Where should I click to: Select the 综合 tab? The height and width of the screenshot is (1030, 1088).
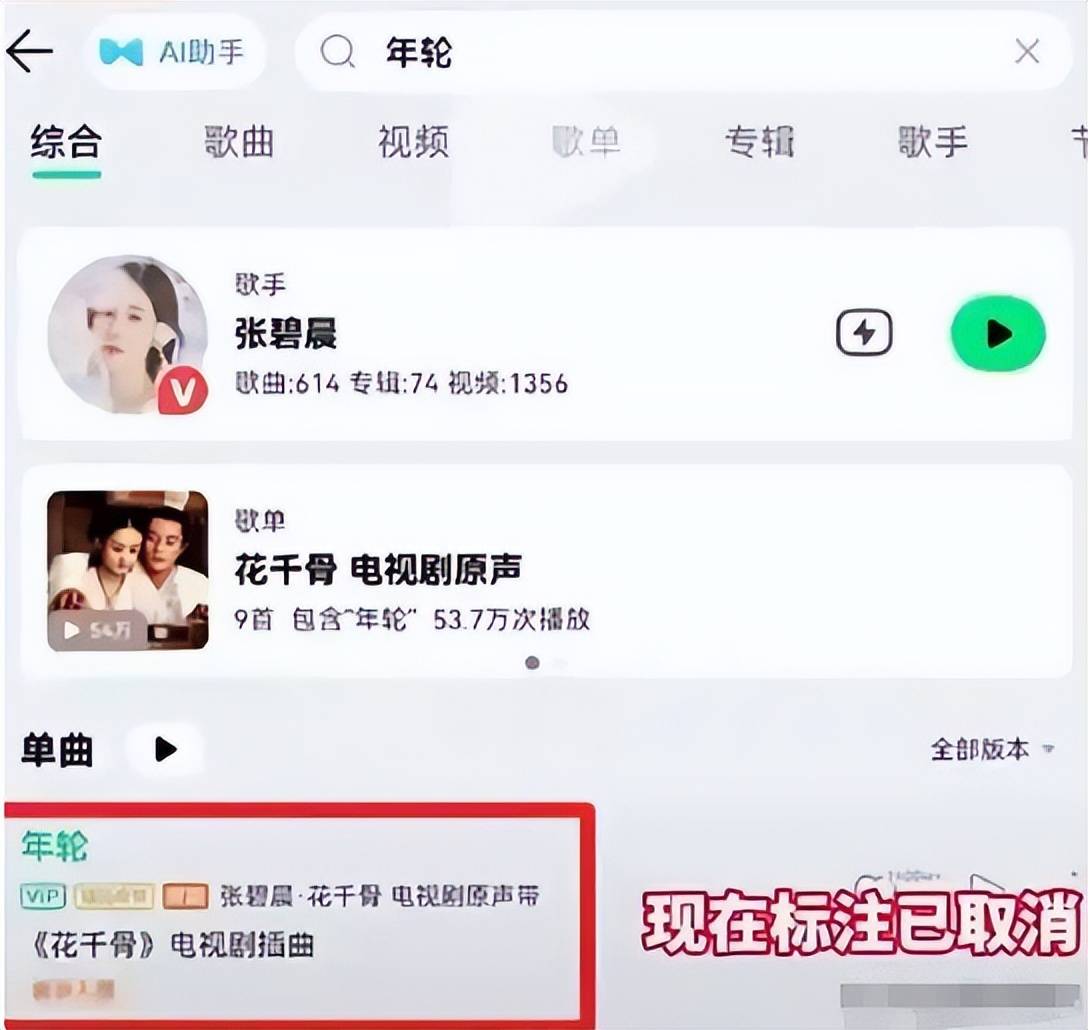click(x=67, y=142)
